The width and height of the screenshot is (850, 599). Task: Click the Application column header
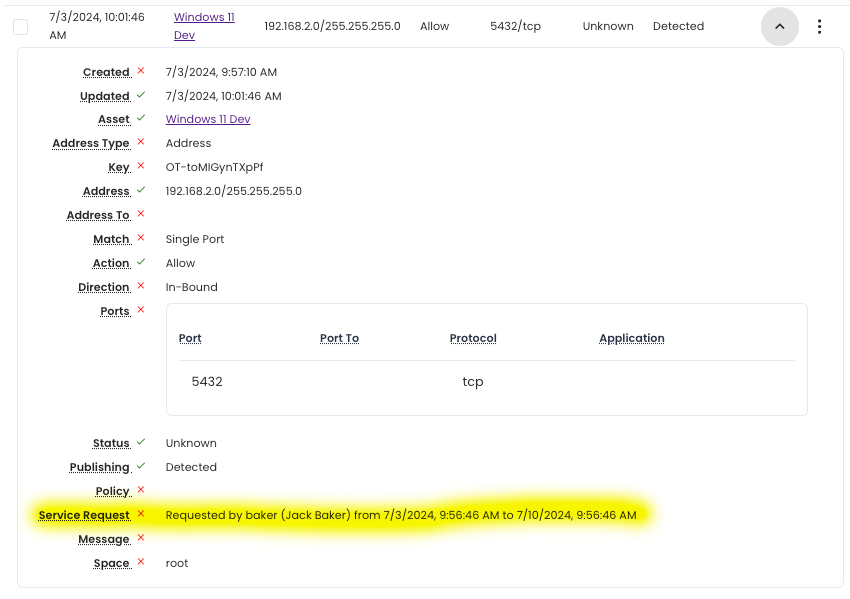point(631,338)
